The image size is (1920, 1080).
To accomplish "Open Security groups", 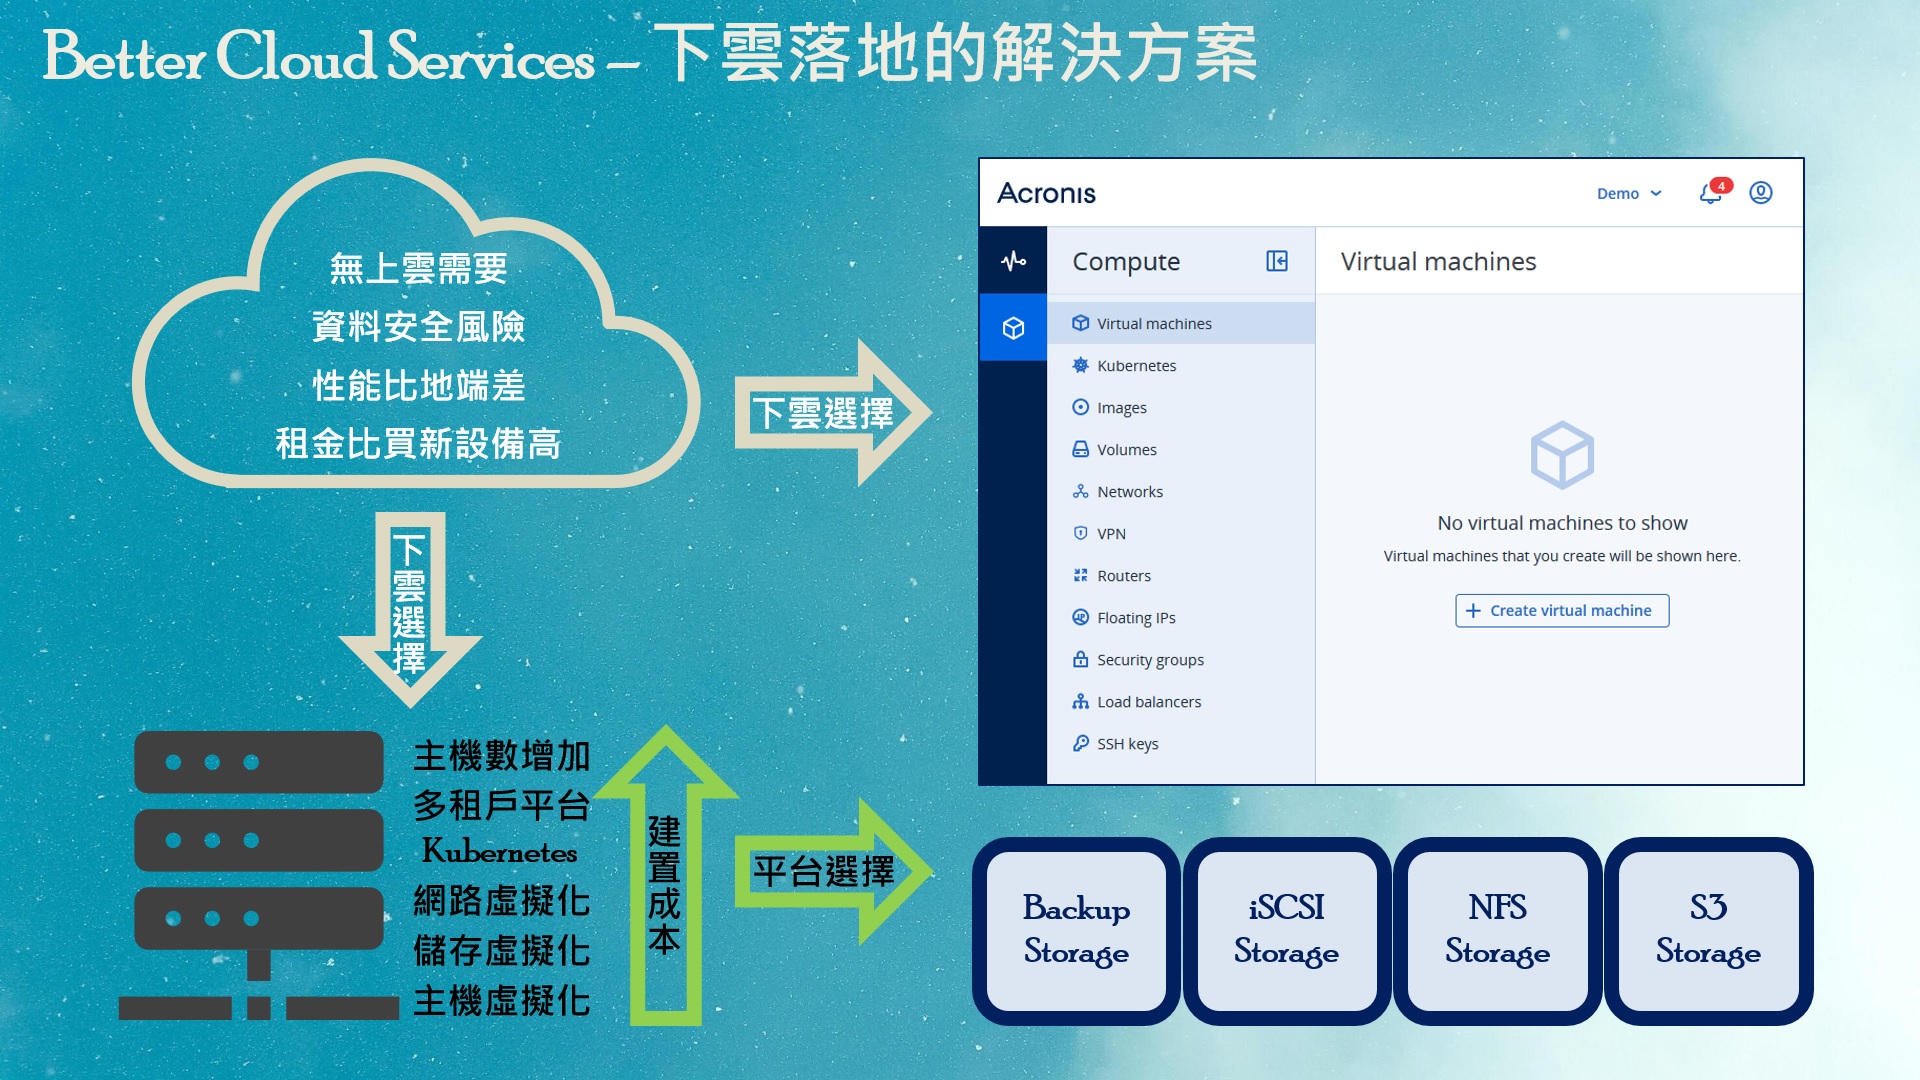I will coord(1181,659).
